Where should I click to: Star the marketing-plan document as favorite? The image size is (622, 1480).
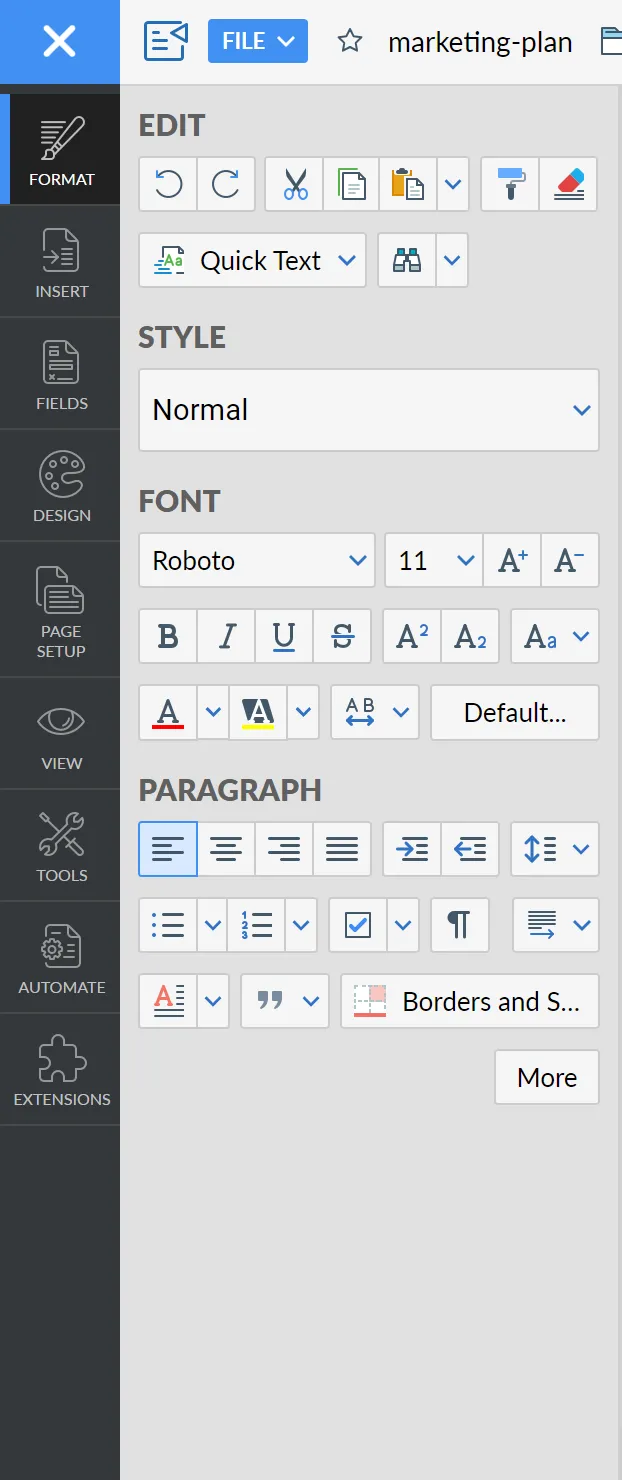(349, 42)
